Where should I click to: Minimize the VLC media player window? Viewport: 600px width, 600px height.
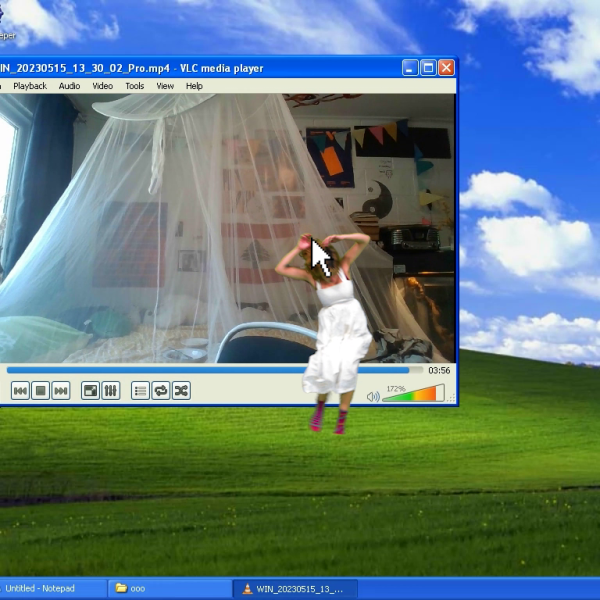point(410,68)
